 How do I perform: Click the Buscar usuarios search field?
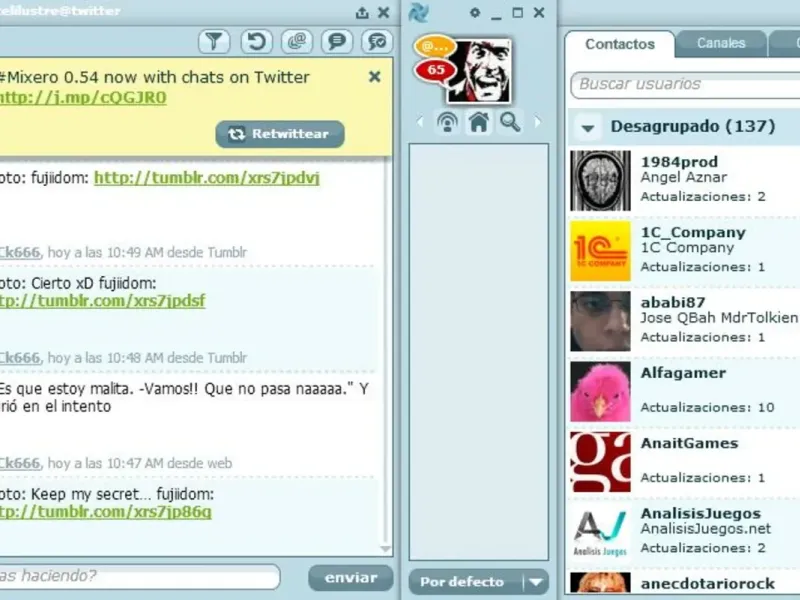coord(685,85)
